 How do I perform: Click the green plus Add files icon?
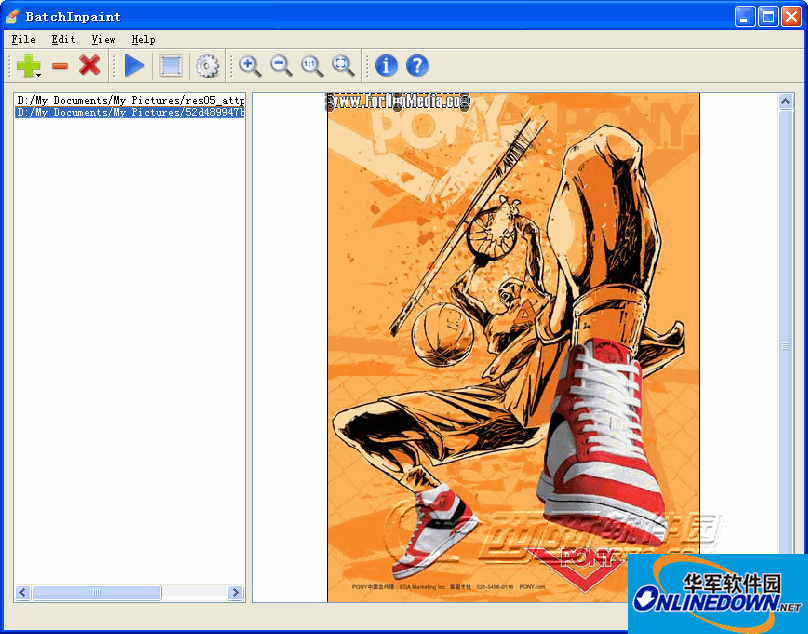28,65
